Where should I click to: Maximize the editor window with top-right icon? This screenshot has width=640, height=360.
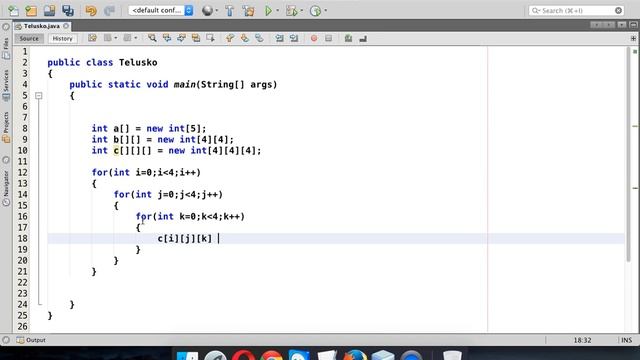coord(633,25)
